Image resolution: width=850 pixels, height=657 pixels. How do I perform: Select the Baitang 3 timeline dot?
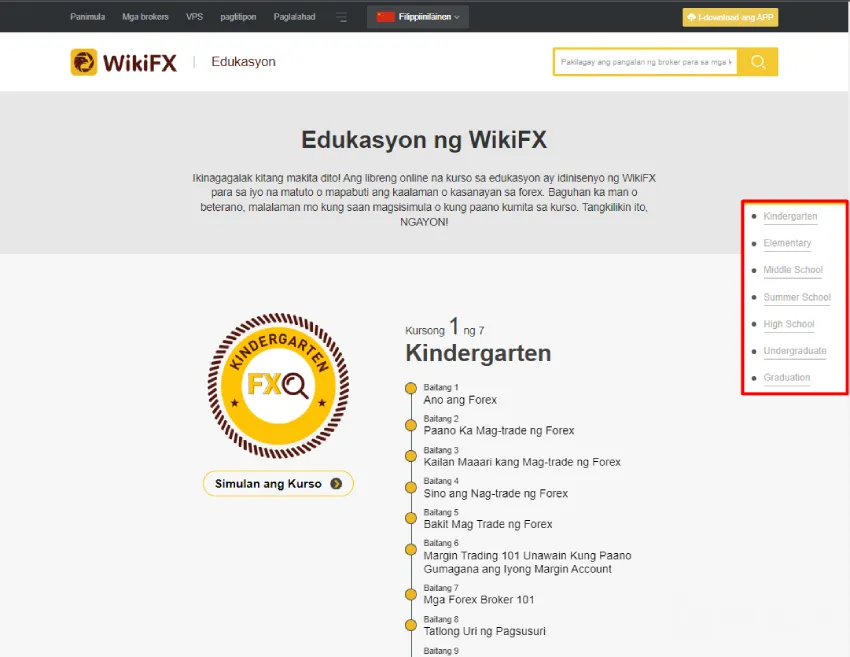(x=411, y=456)
